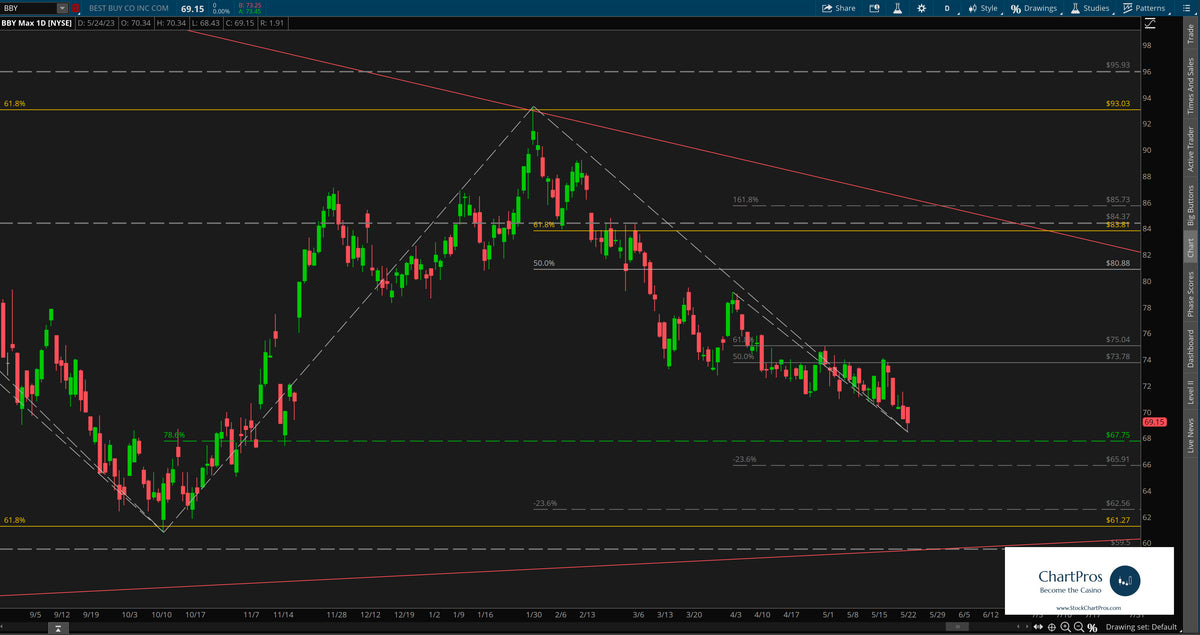Click the zoom-out magnifier at bottom right
Image resolution: width=1200 pixels, height=635 pixels.
(x=1079, y=628)
